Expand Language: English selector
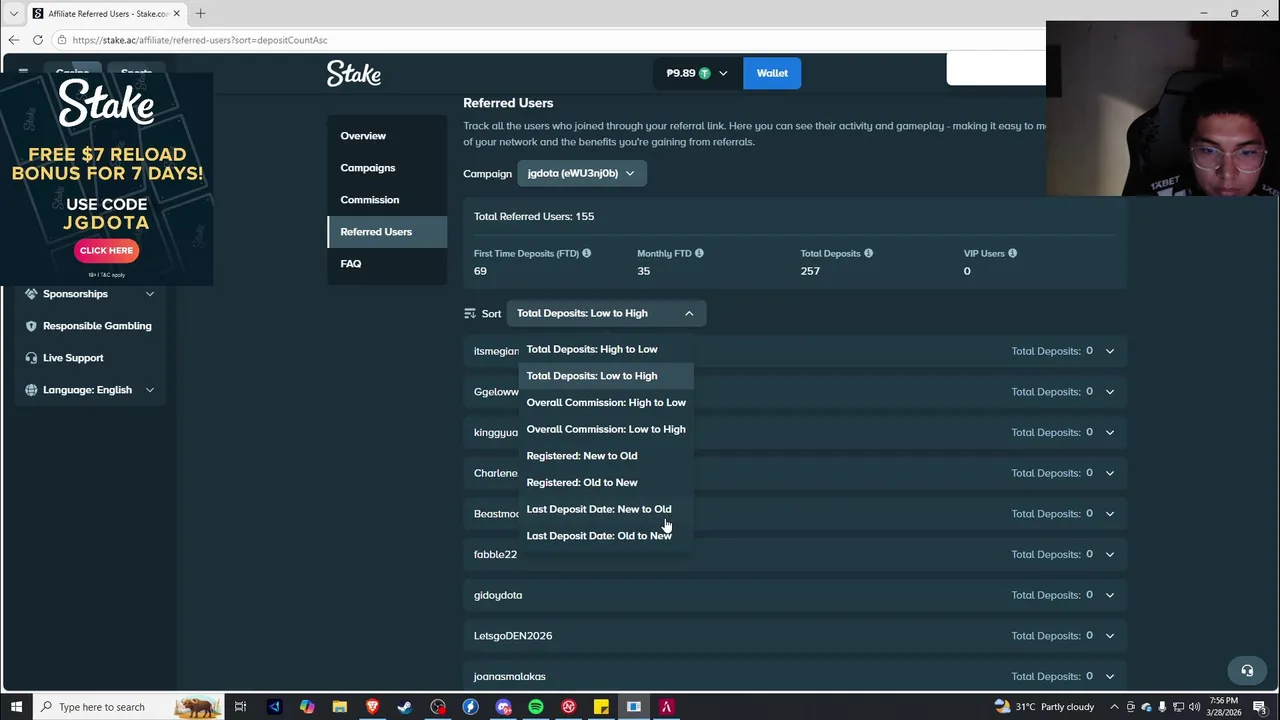Screen dimensions: 1280x720 pyautogui.click(x=150, y=390)
